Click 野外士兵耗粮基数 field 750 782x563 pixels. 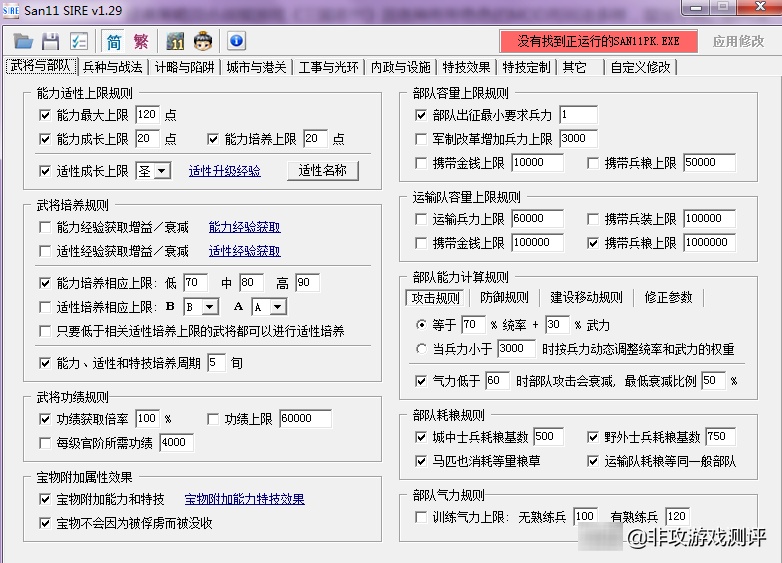[x=721, y=436]
